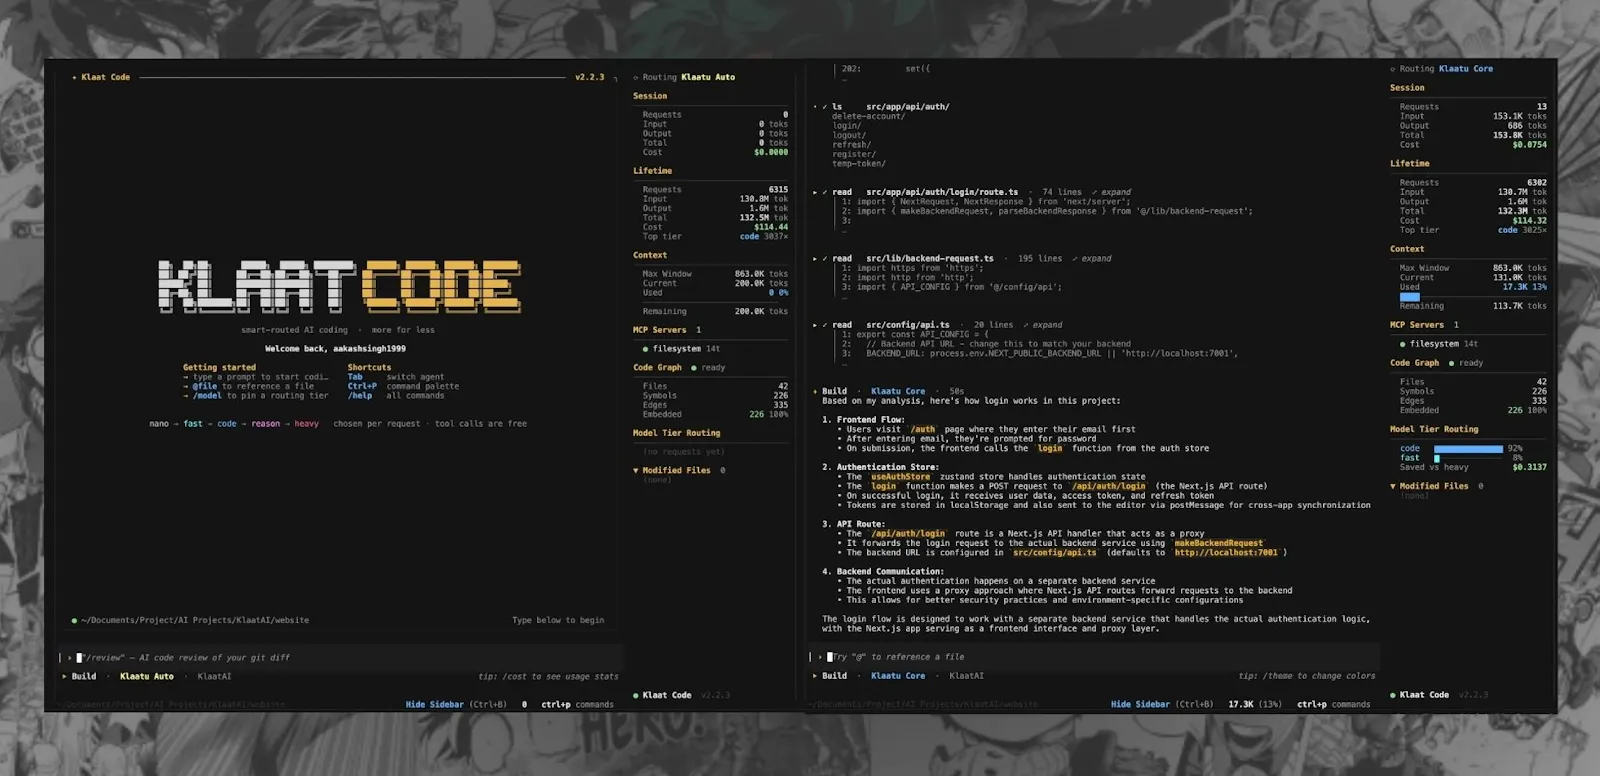Click Saved vs heavy $0.3137 value
Screen dimensions: 1600x776
click(1529, 468)
